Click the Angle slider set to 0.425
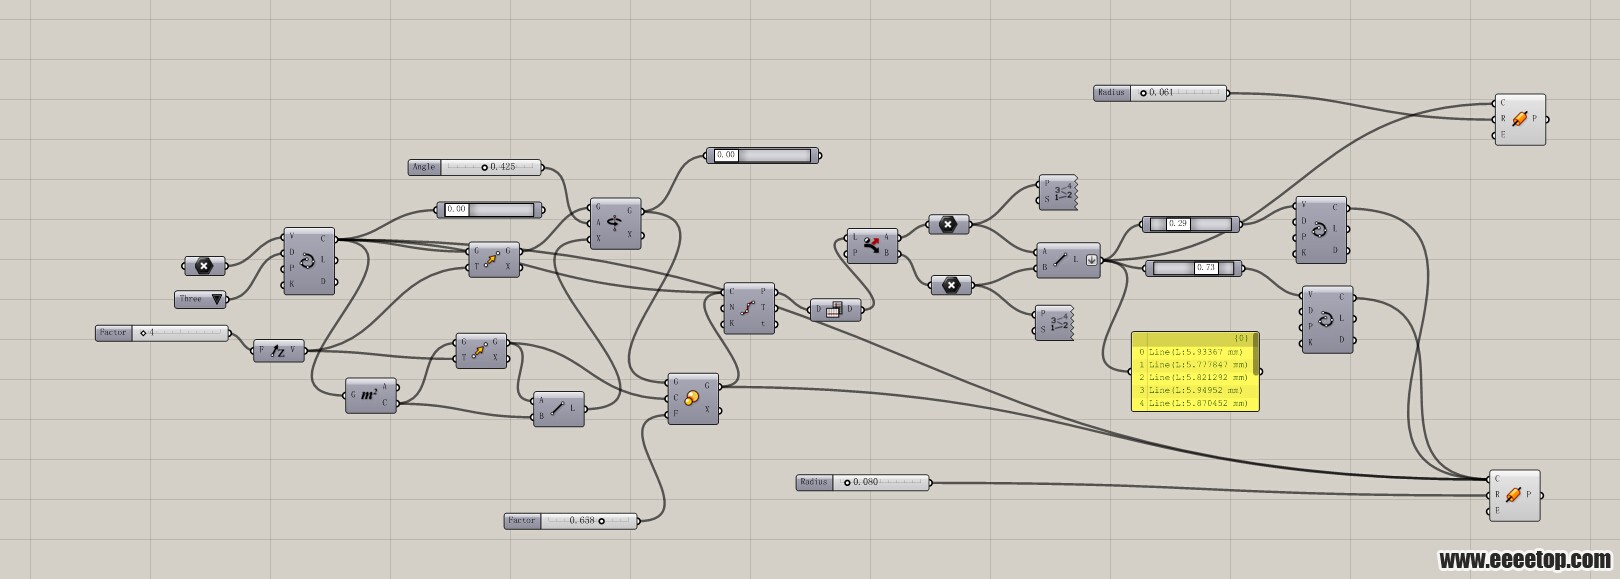Image resolution: width=1620 pixels, height=579 pixels. click(x=476, y=167)
